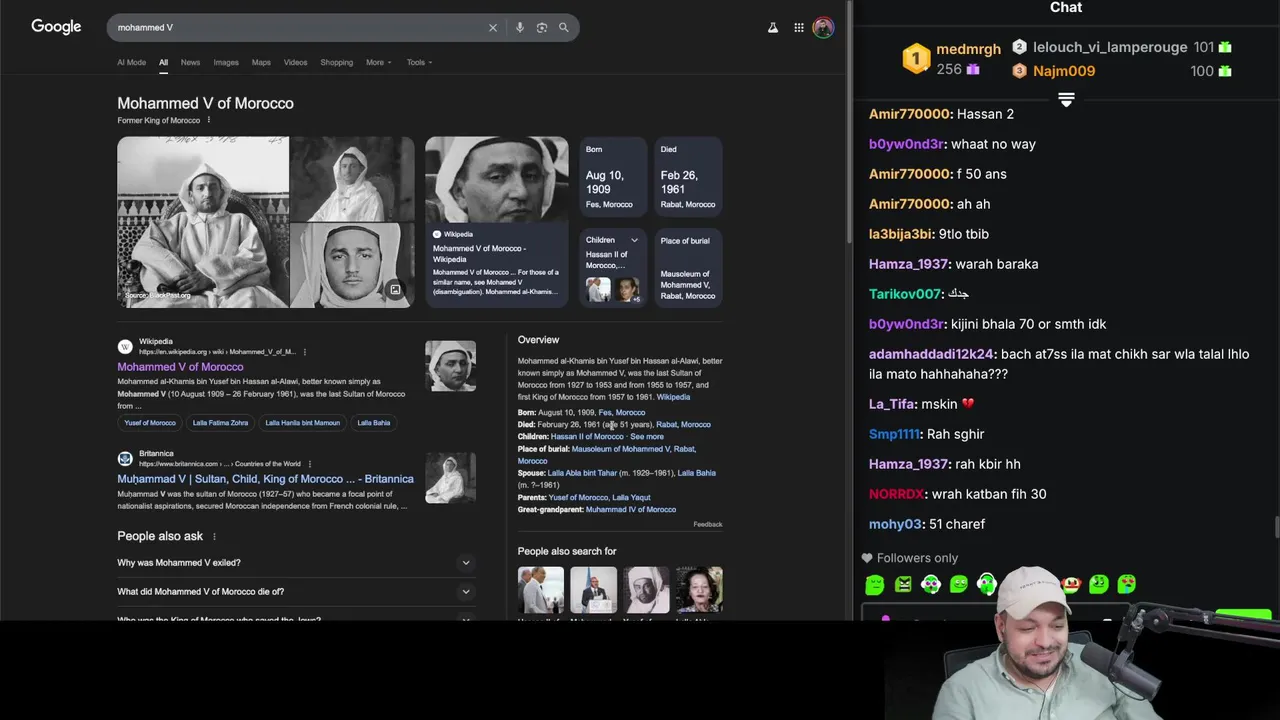Open Google Lens image search icon
Viewport: 1280px width, 720px height.
pos(541,28)
